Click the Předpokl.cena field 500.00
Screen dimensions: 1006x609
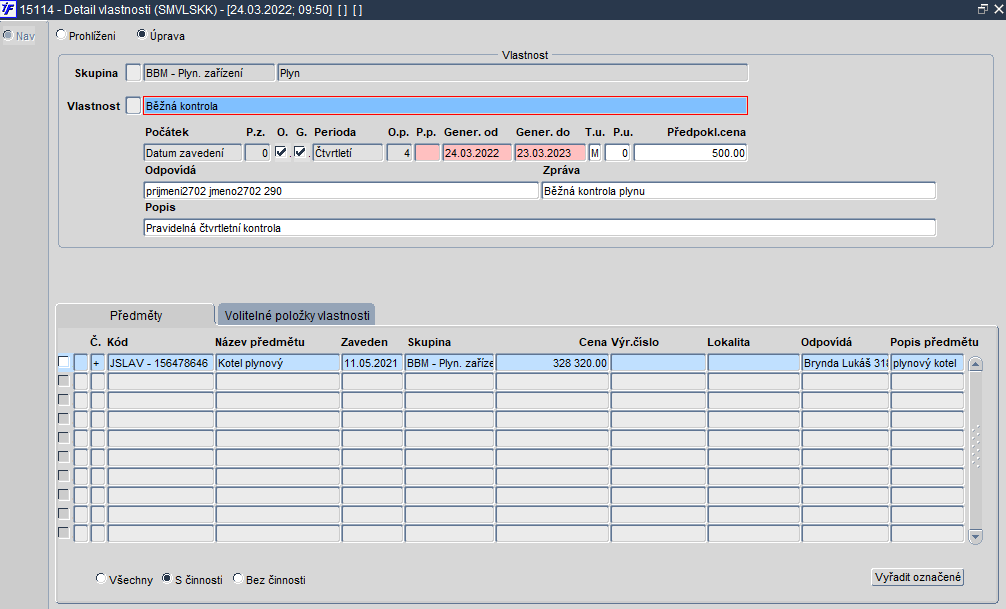pos(690,153)
